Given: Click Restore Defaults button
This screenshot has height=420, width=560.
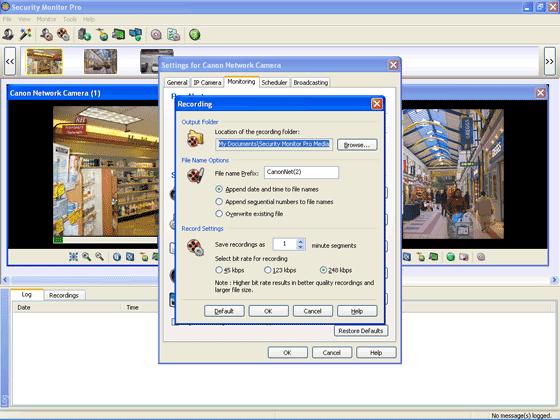Looking at the screenshot, I should tap(361, 331).
